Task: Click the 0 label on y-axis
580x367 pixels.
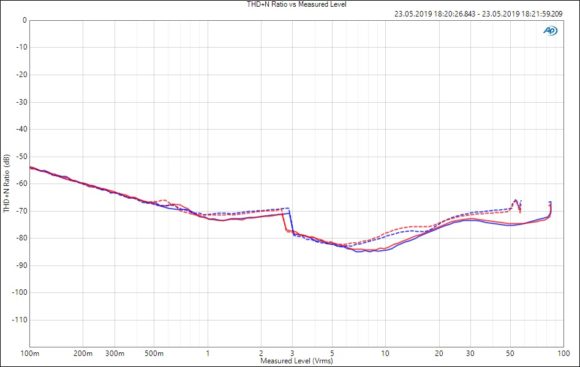Action: pos(24,20)
